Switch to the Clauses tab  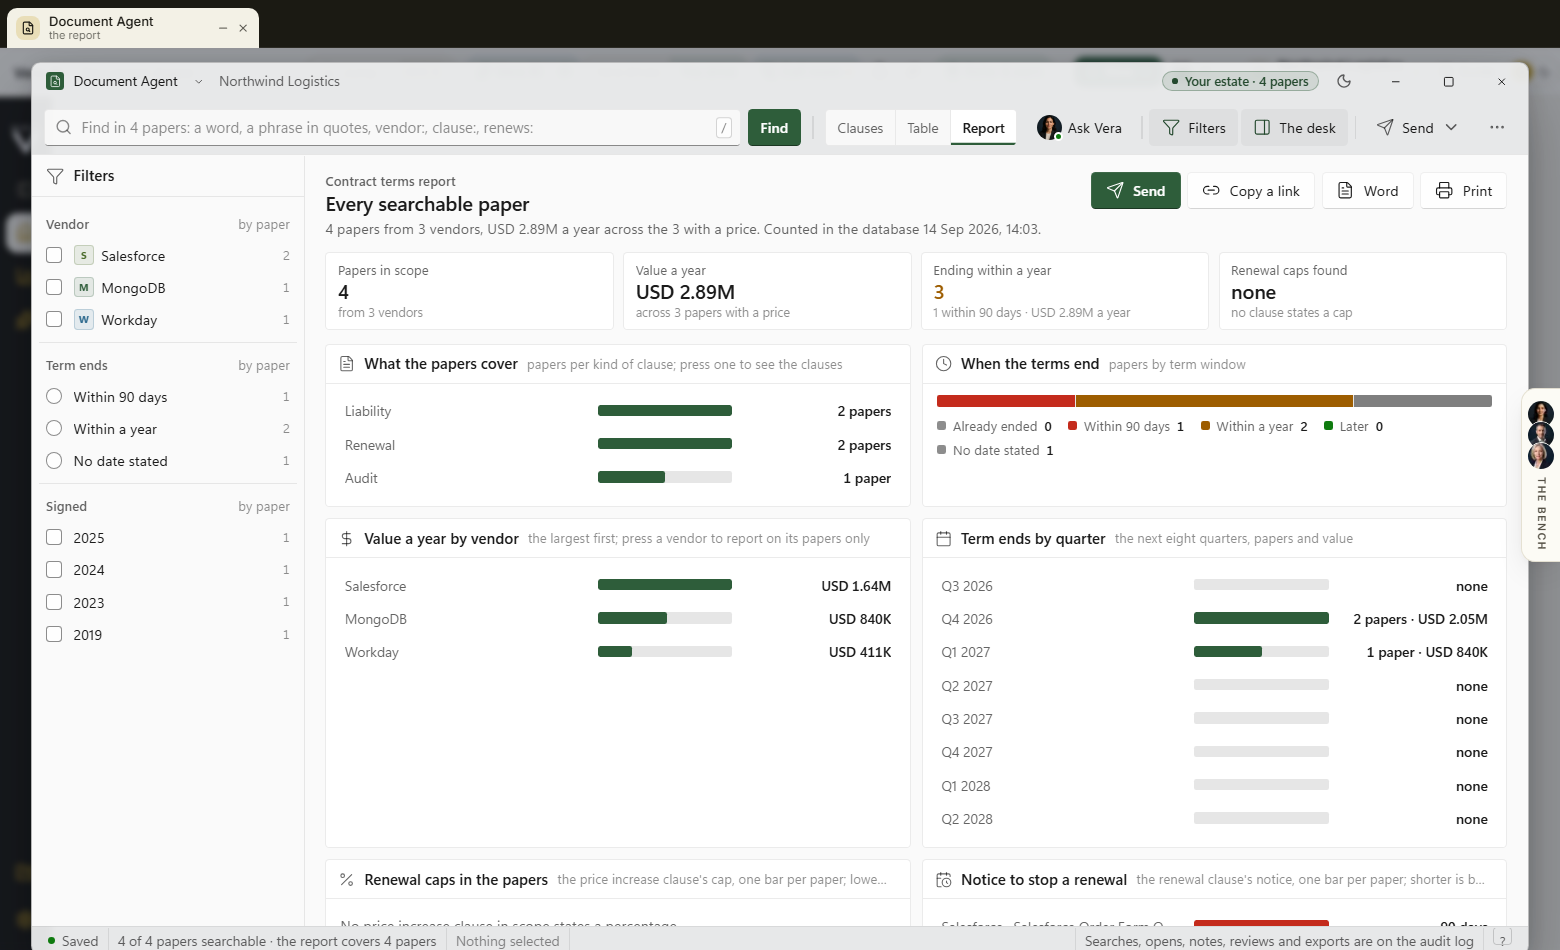tap(860, 128)
